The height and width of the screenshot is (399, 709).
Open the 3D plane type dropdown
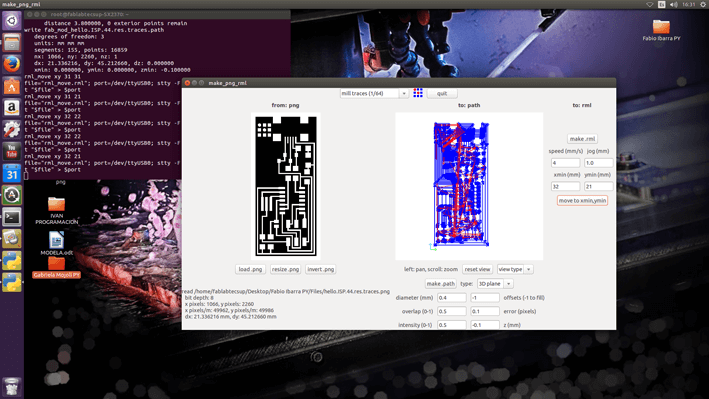[x=495, y=284]
